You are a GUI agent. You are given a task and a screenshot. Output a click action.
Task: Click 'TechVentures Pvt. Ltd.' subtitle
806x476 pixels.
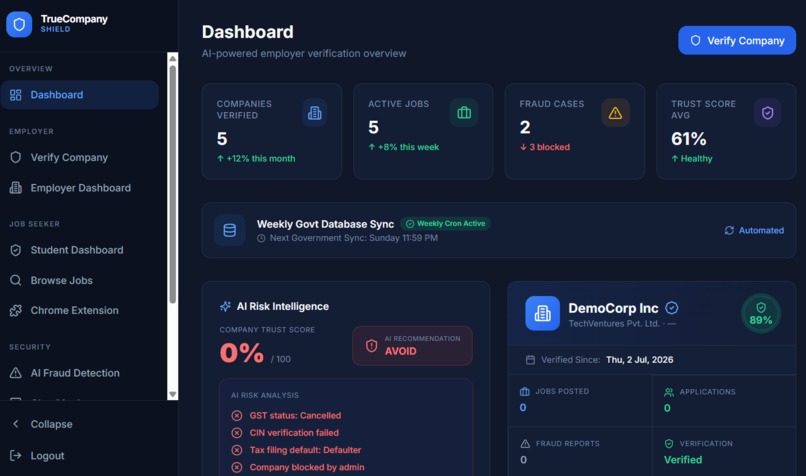[614, 323]
